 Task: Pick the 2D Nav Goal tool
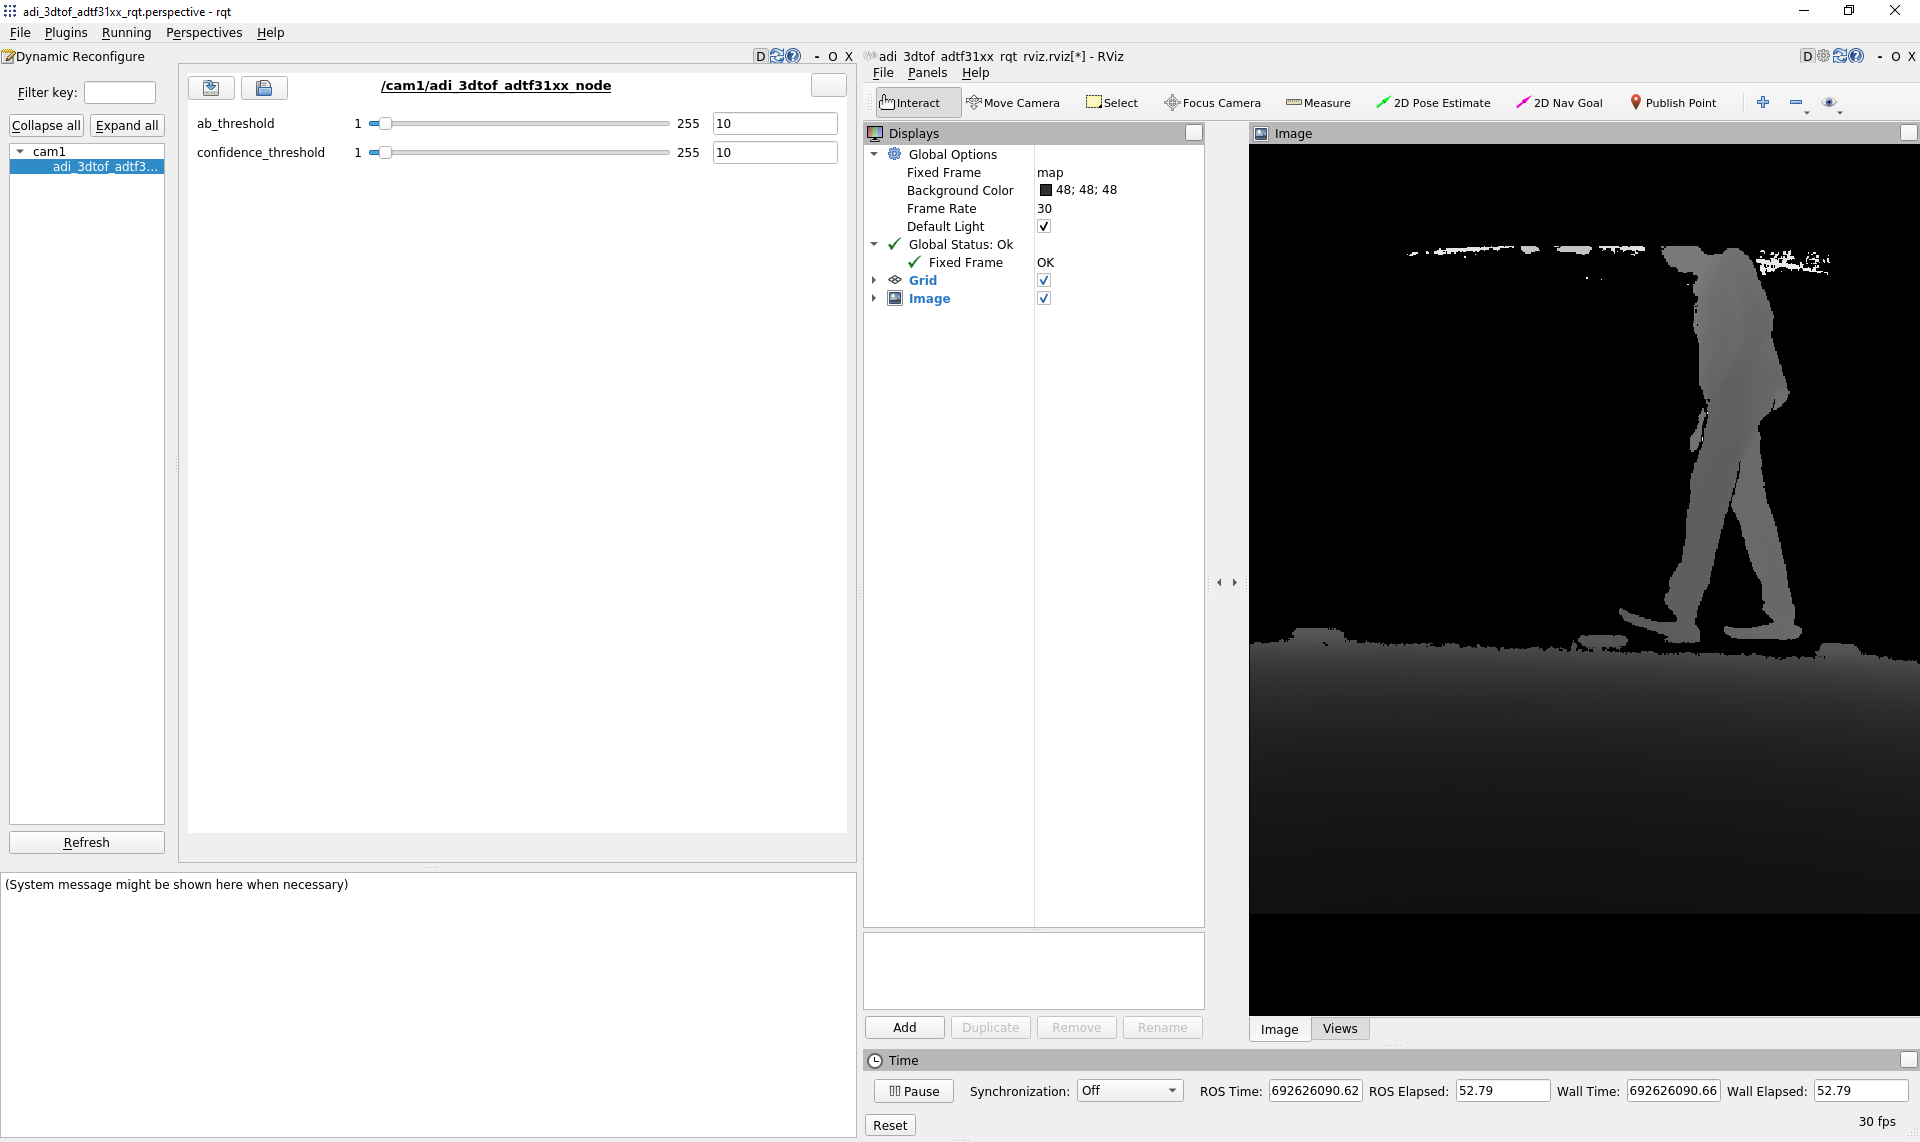pyautogui.click(x=1559, y=103)
